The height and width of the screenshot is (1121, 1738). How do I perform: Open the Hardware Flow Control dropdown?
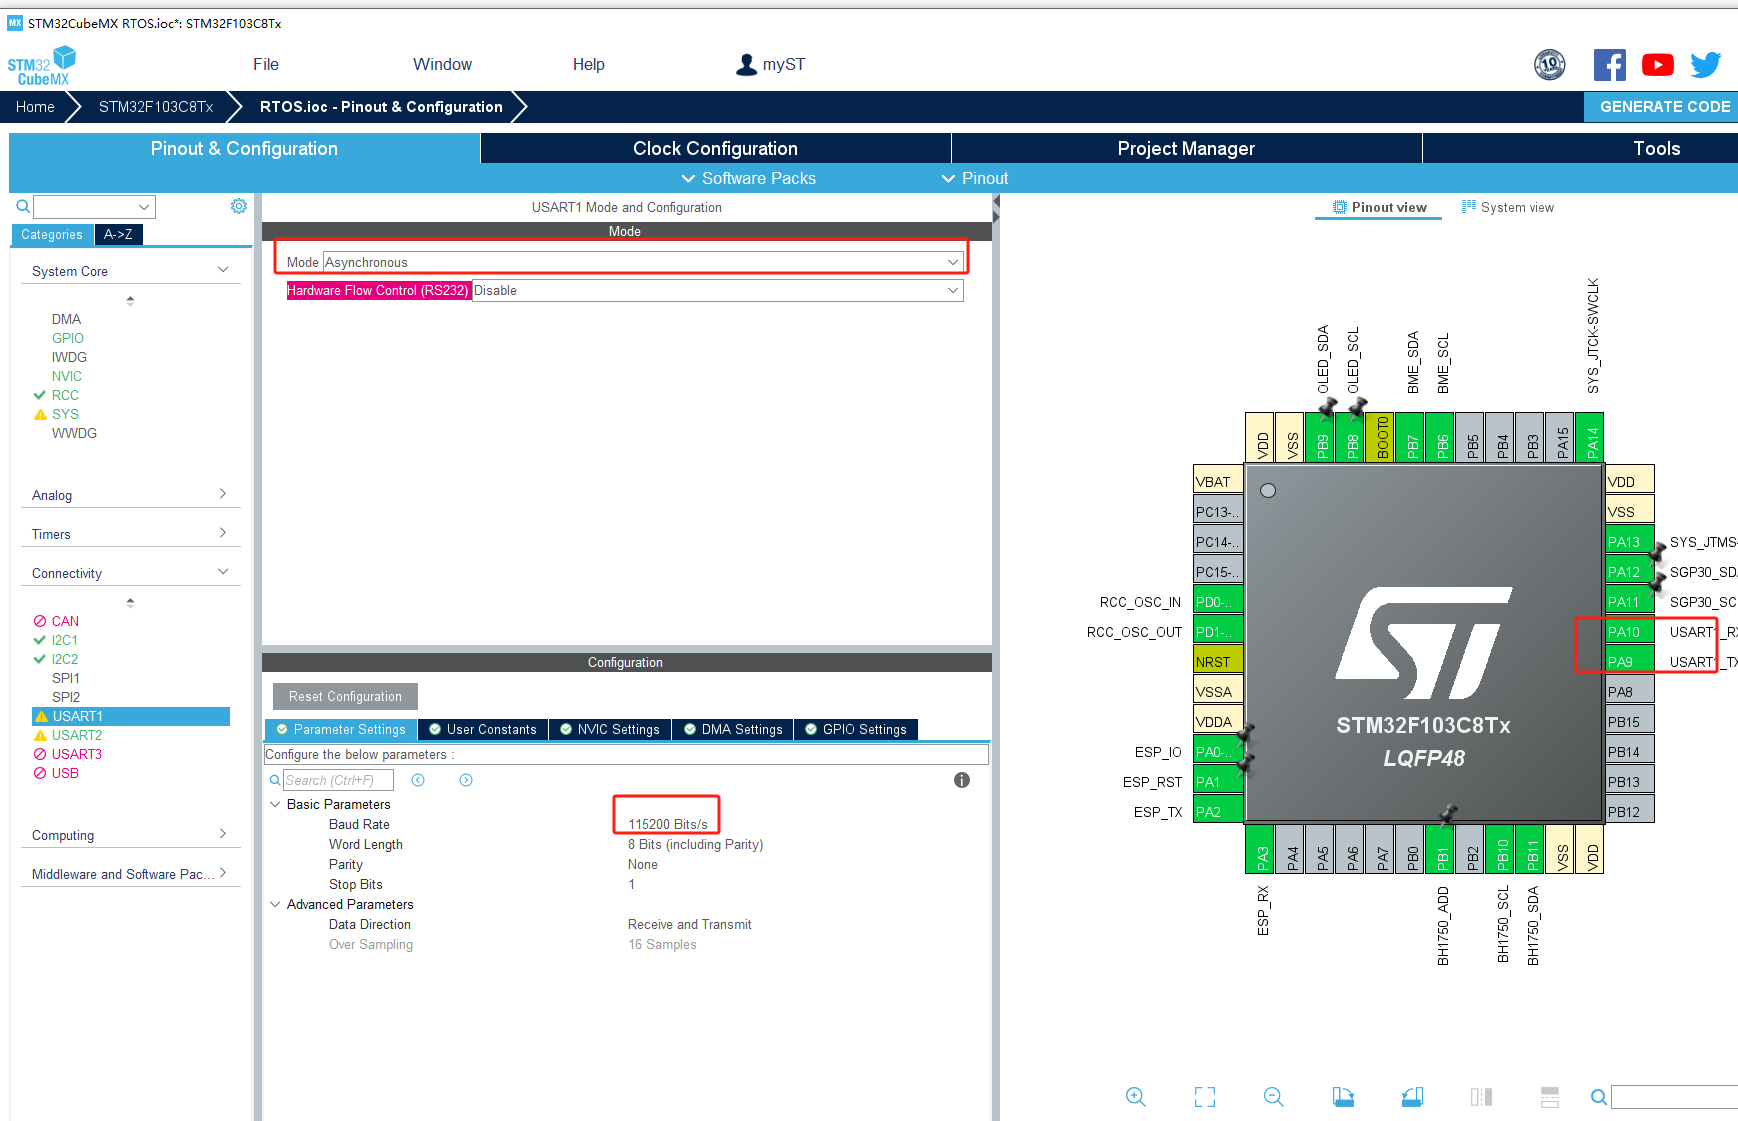tap(952, 290)
